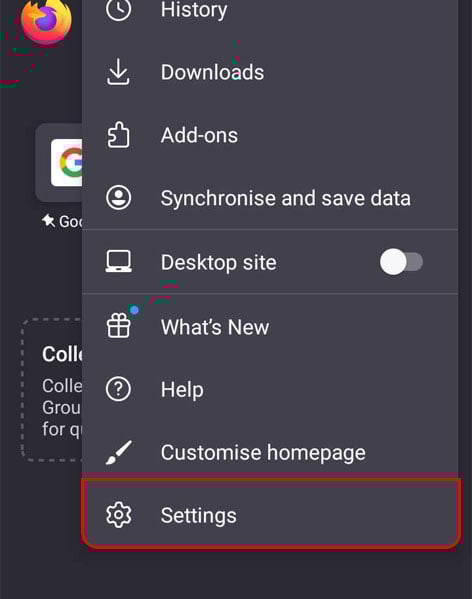
Task: Click the Downloads arrow icon
Action: pos(118,72)
